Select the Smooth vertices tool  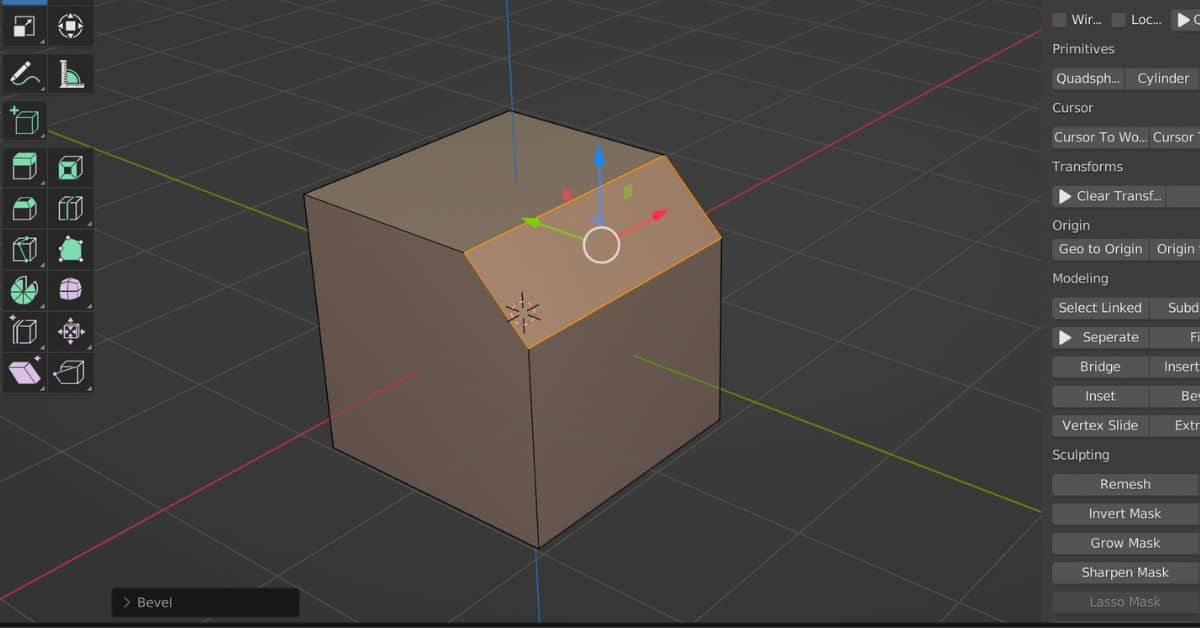coord(70,290)
